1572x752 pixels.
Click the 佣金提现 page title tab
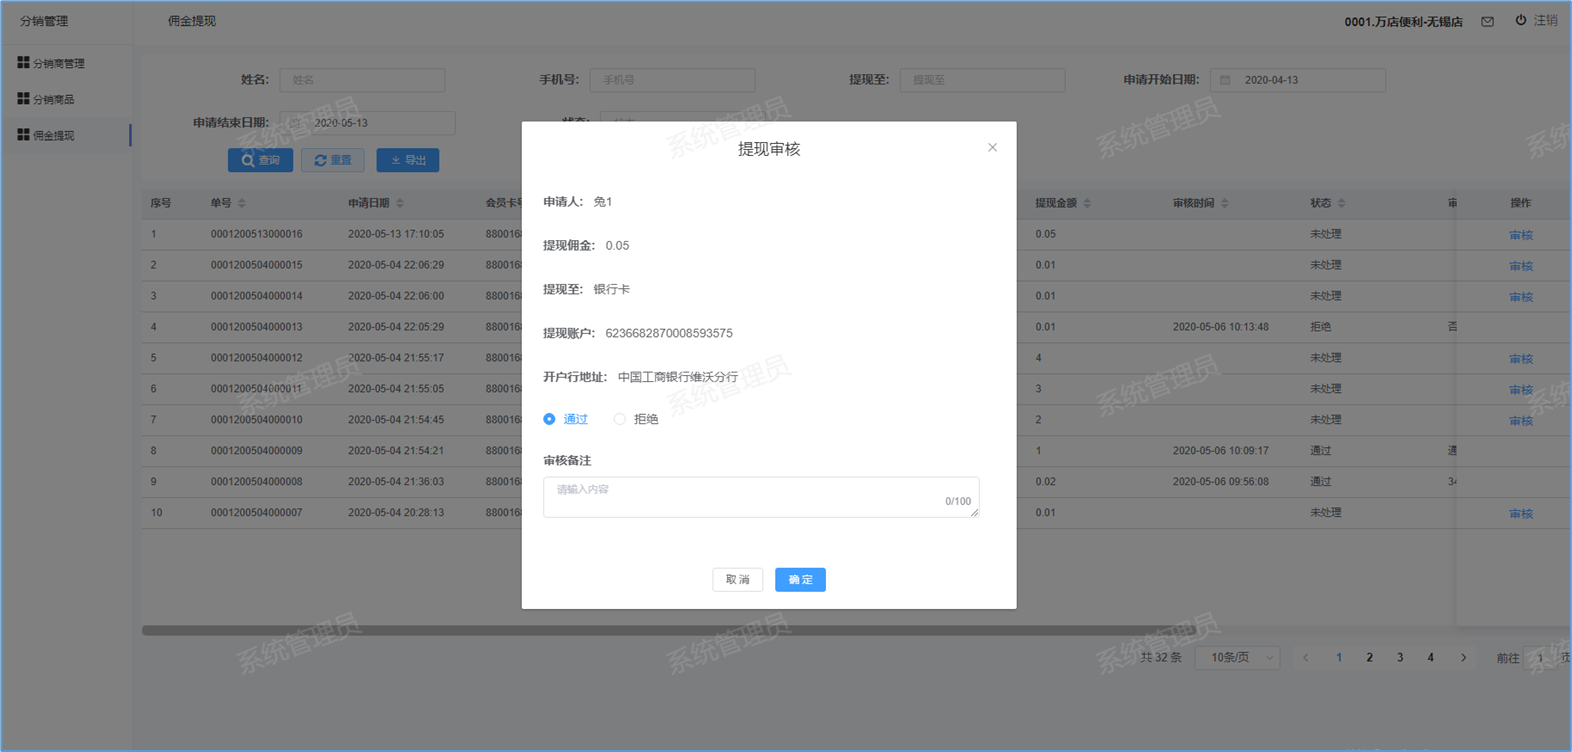[x=192, y=21]
